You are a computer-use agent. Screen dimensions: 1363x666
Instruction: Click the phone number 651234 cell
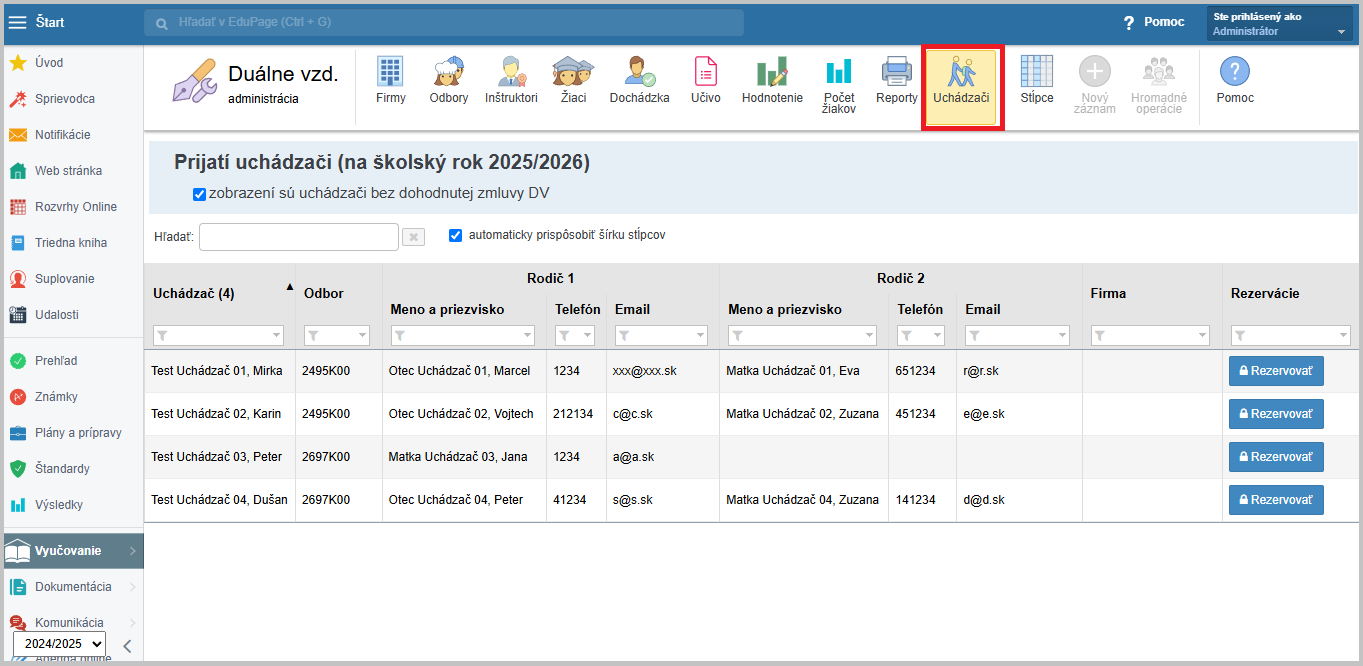[916, 371]
